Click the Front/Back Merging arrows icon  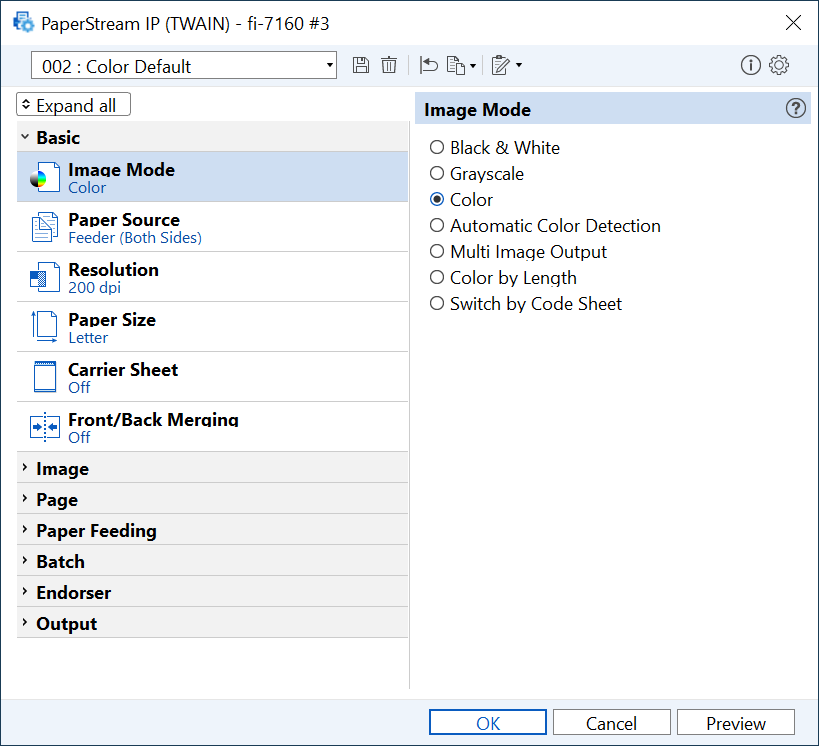click(45, 426)
